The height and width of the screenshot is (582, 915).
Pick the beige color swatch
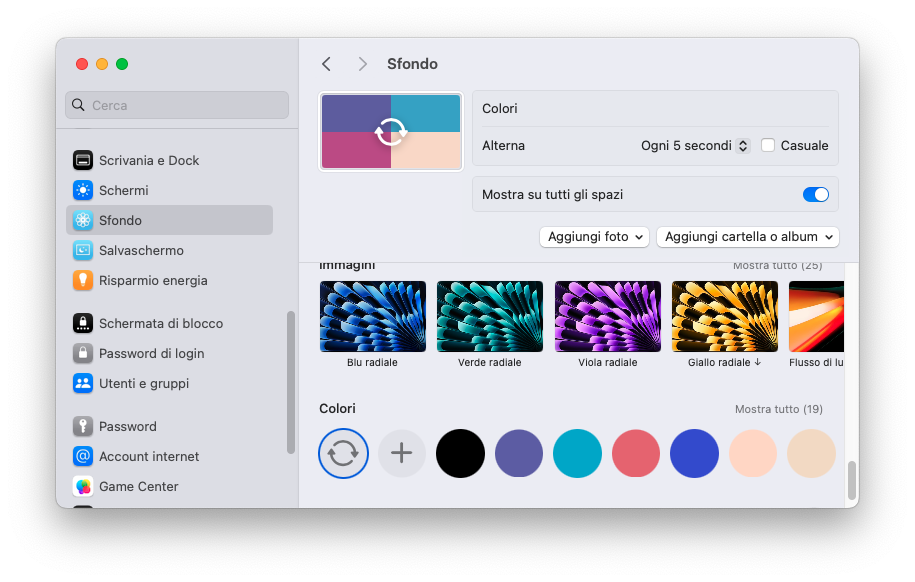click(811, 454)
